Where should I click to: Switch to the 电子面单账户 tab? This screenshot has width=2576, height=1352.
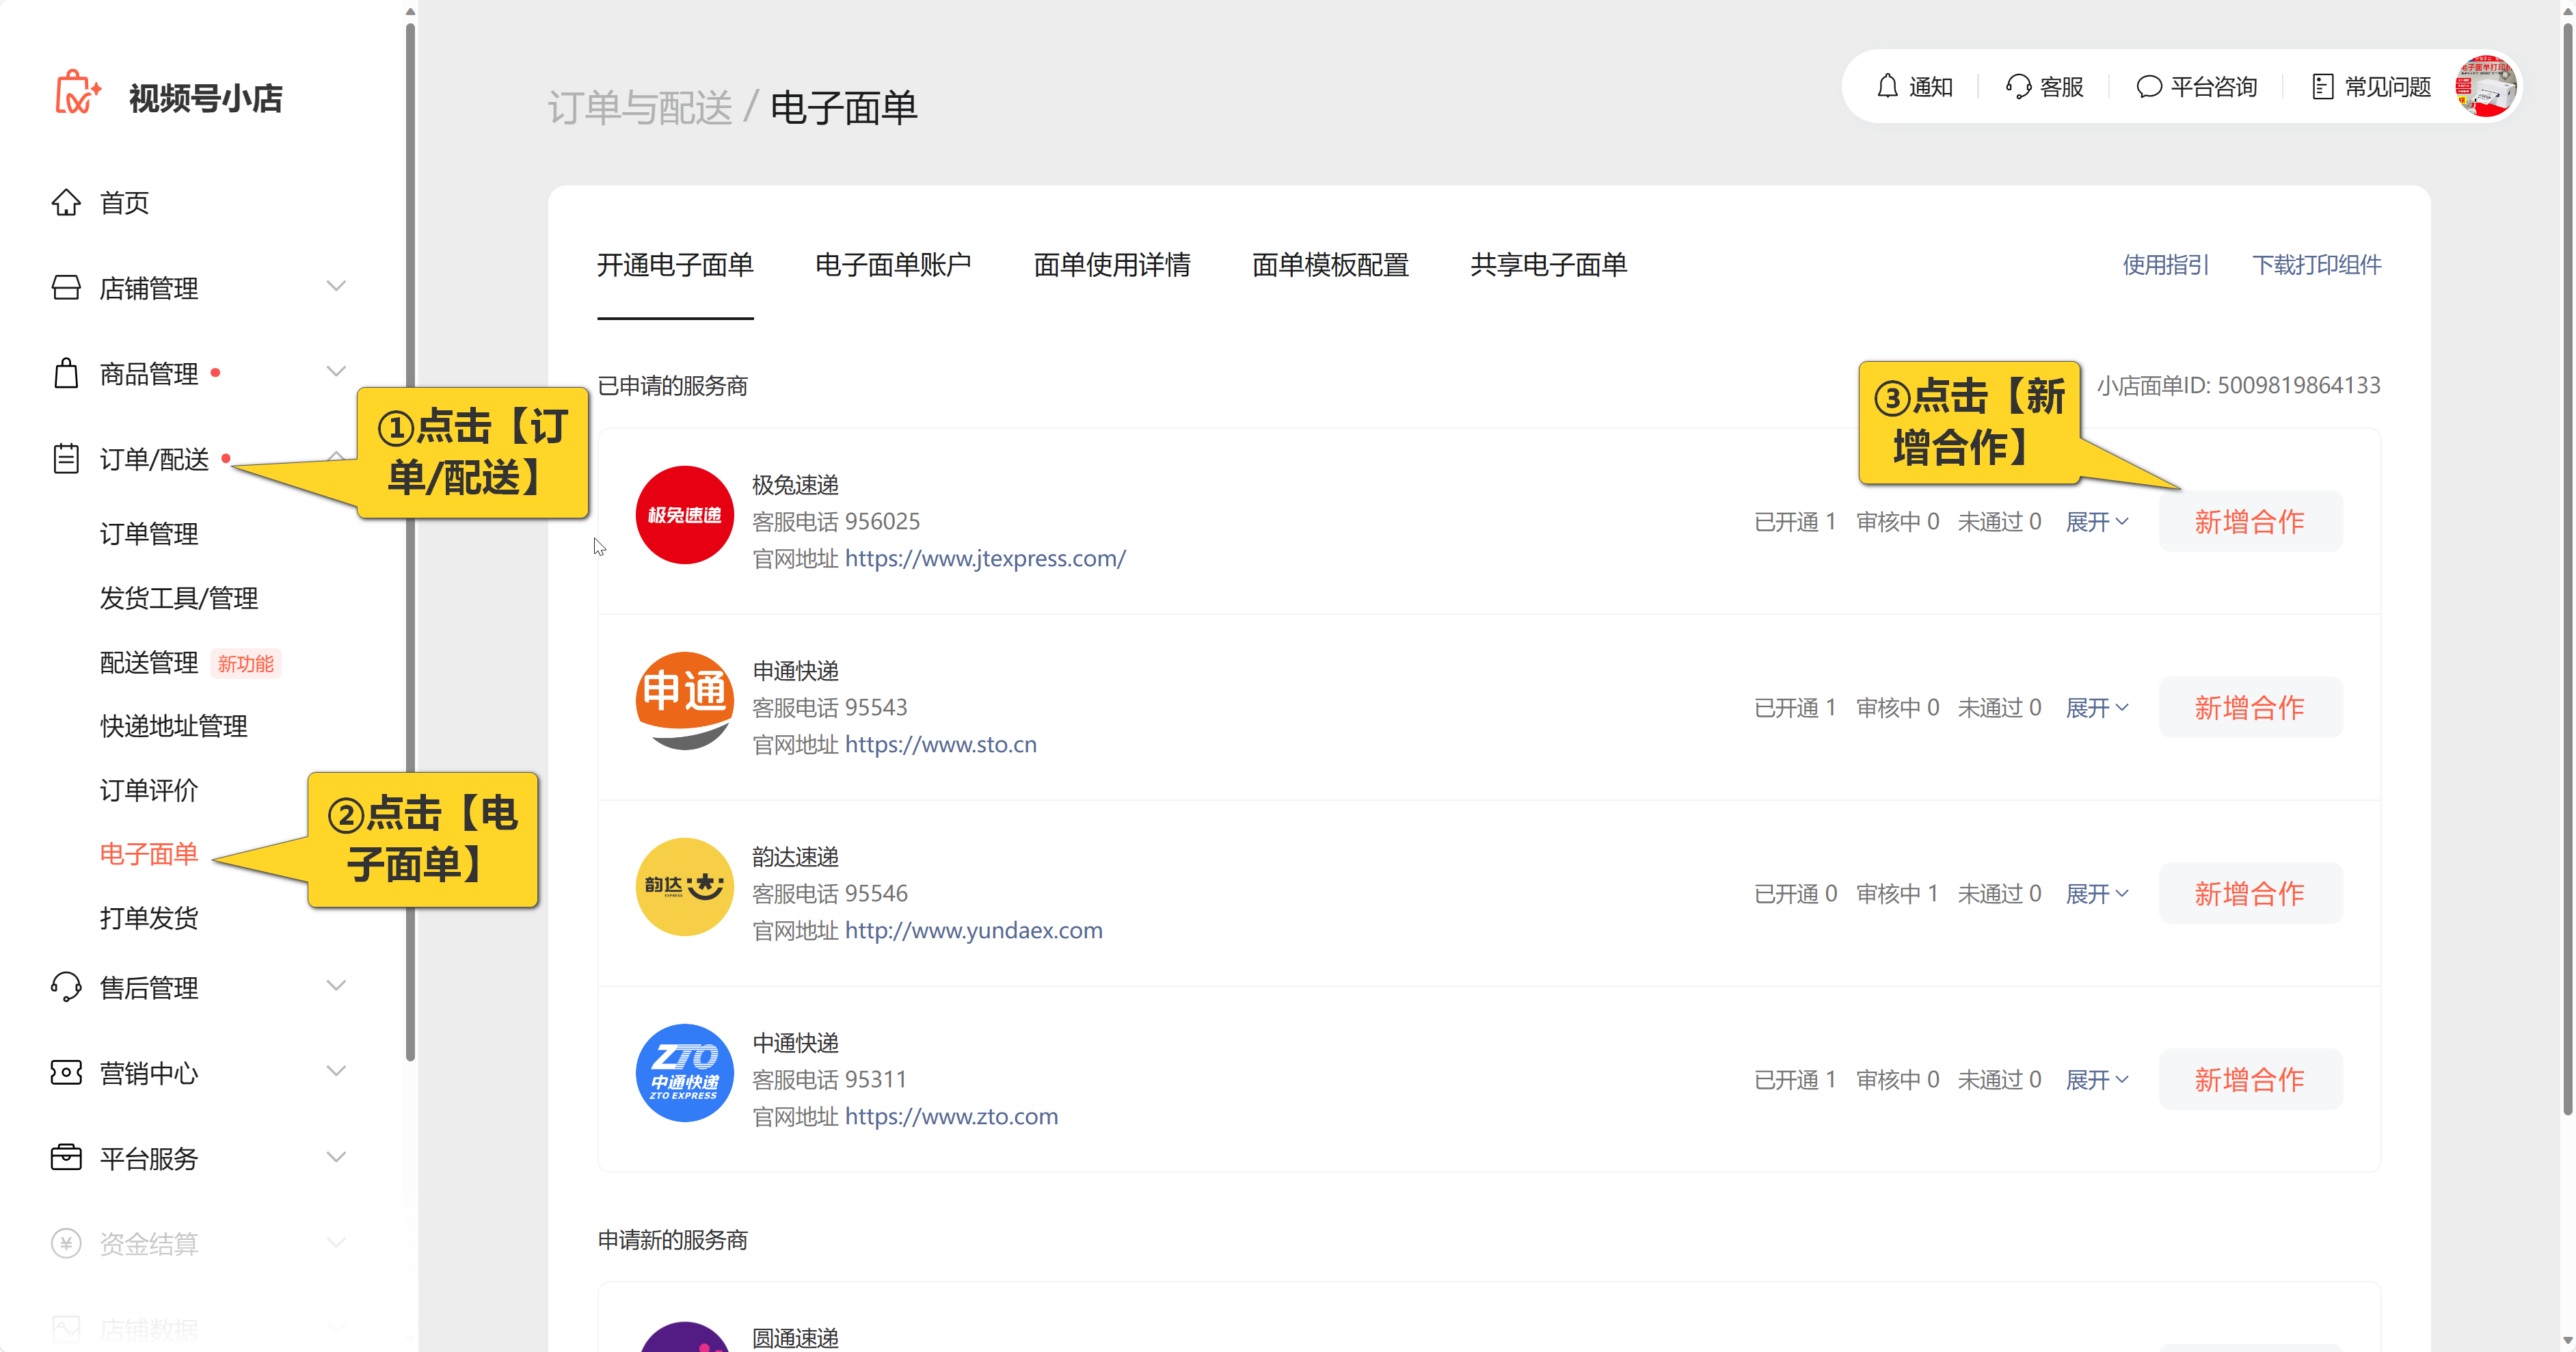pos(893,265)
